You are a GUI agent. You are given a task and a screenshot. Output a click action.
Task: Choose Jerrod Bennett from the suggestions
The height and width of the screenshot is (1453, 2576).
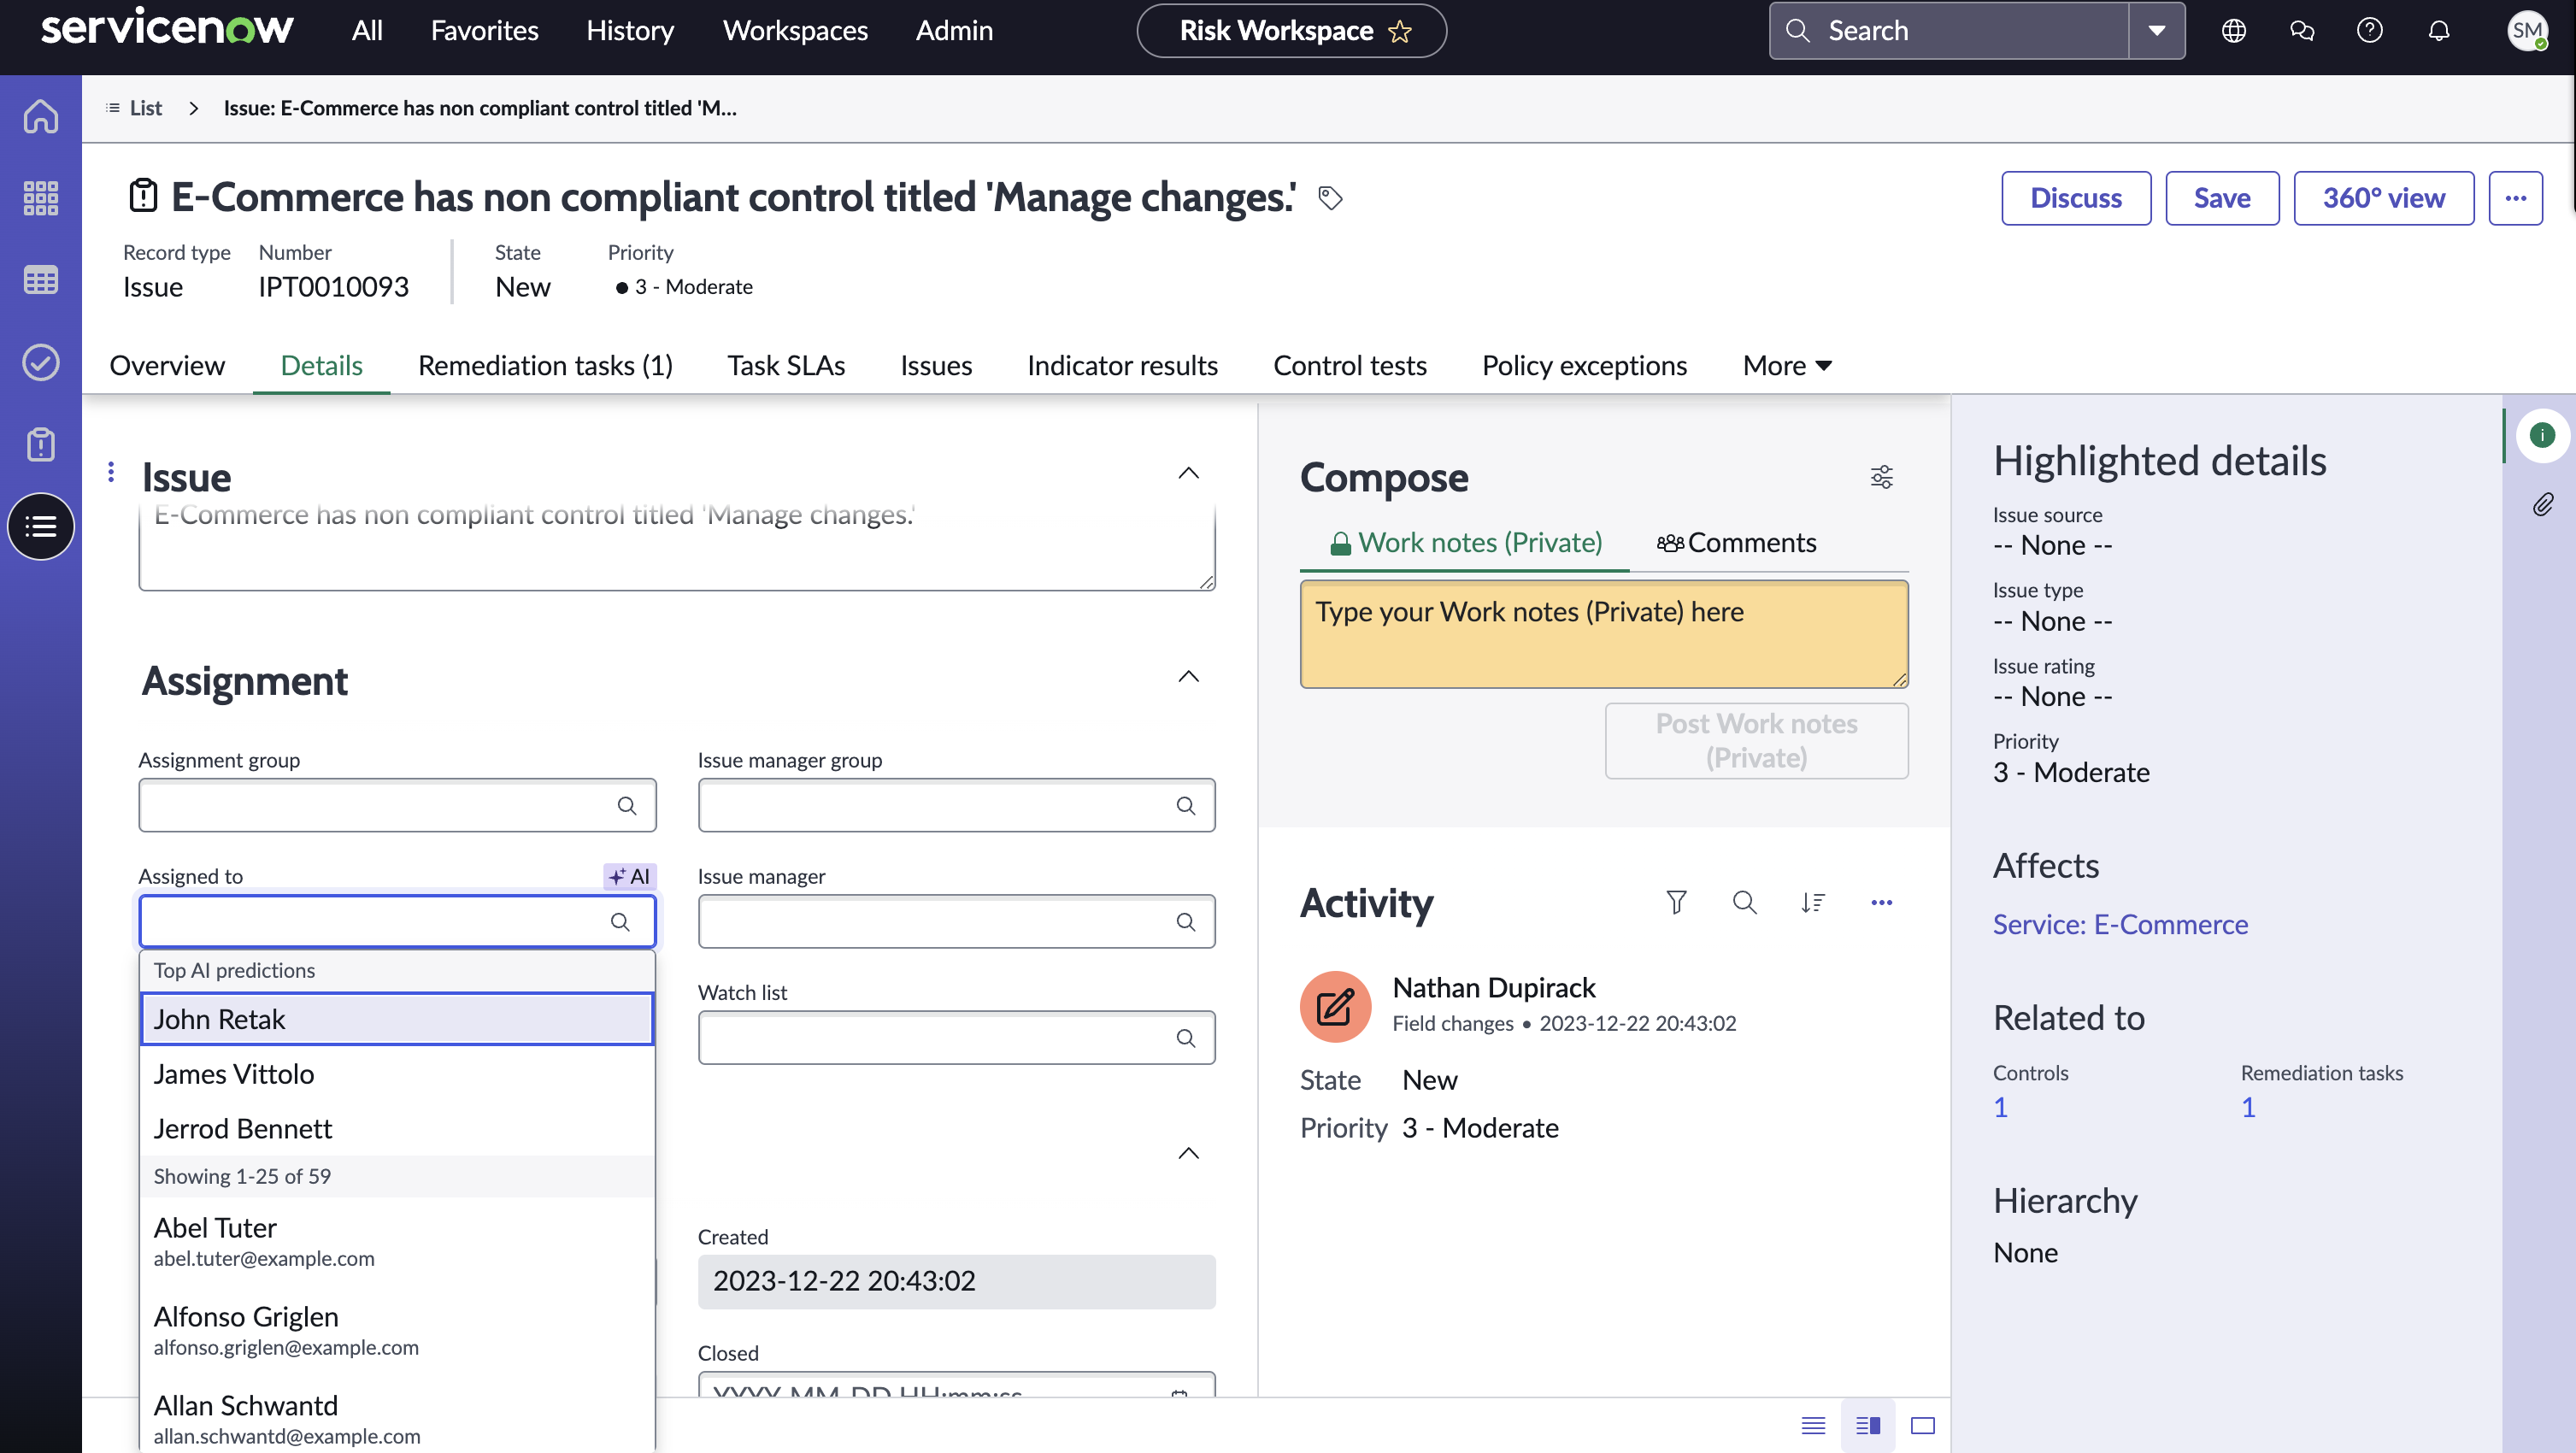pos(397,1129)
